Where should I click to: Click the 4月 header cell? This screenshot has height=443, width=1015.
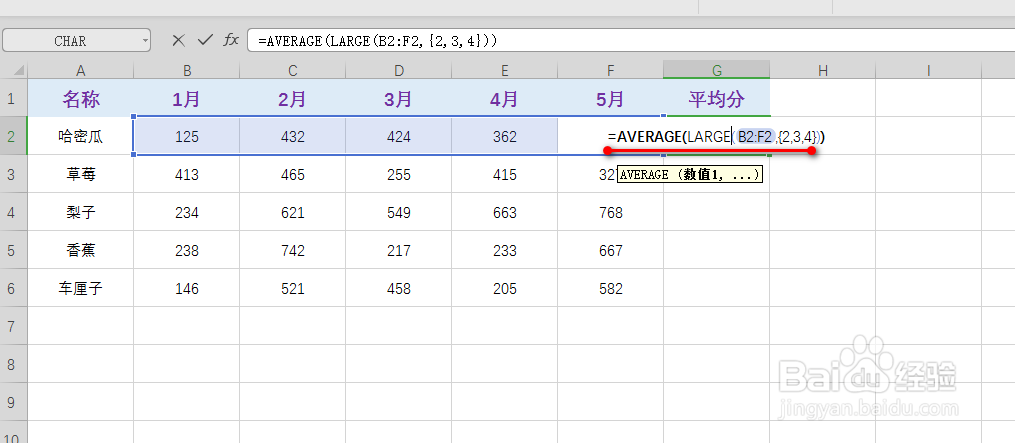(504, 98)
